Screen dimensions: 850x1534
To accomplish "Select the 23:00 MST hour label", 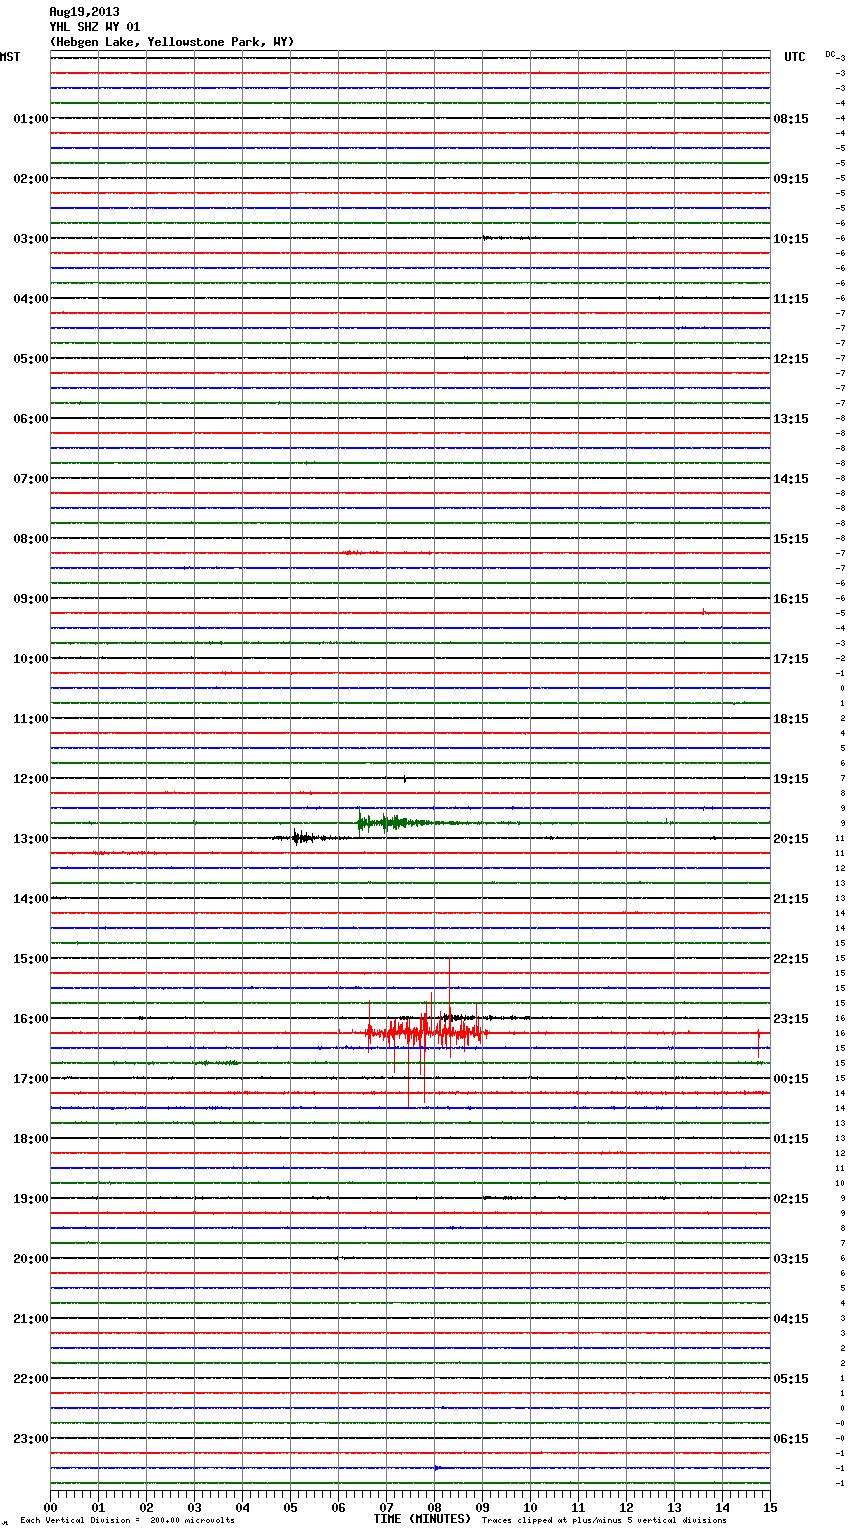I will pyautogui.click(x=31, y=1439).
